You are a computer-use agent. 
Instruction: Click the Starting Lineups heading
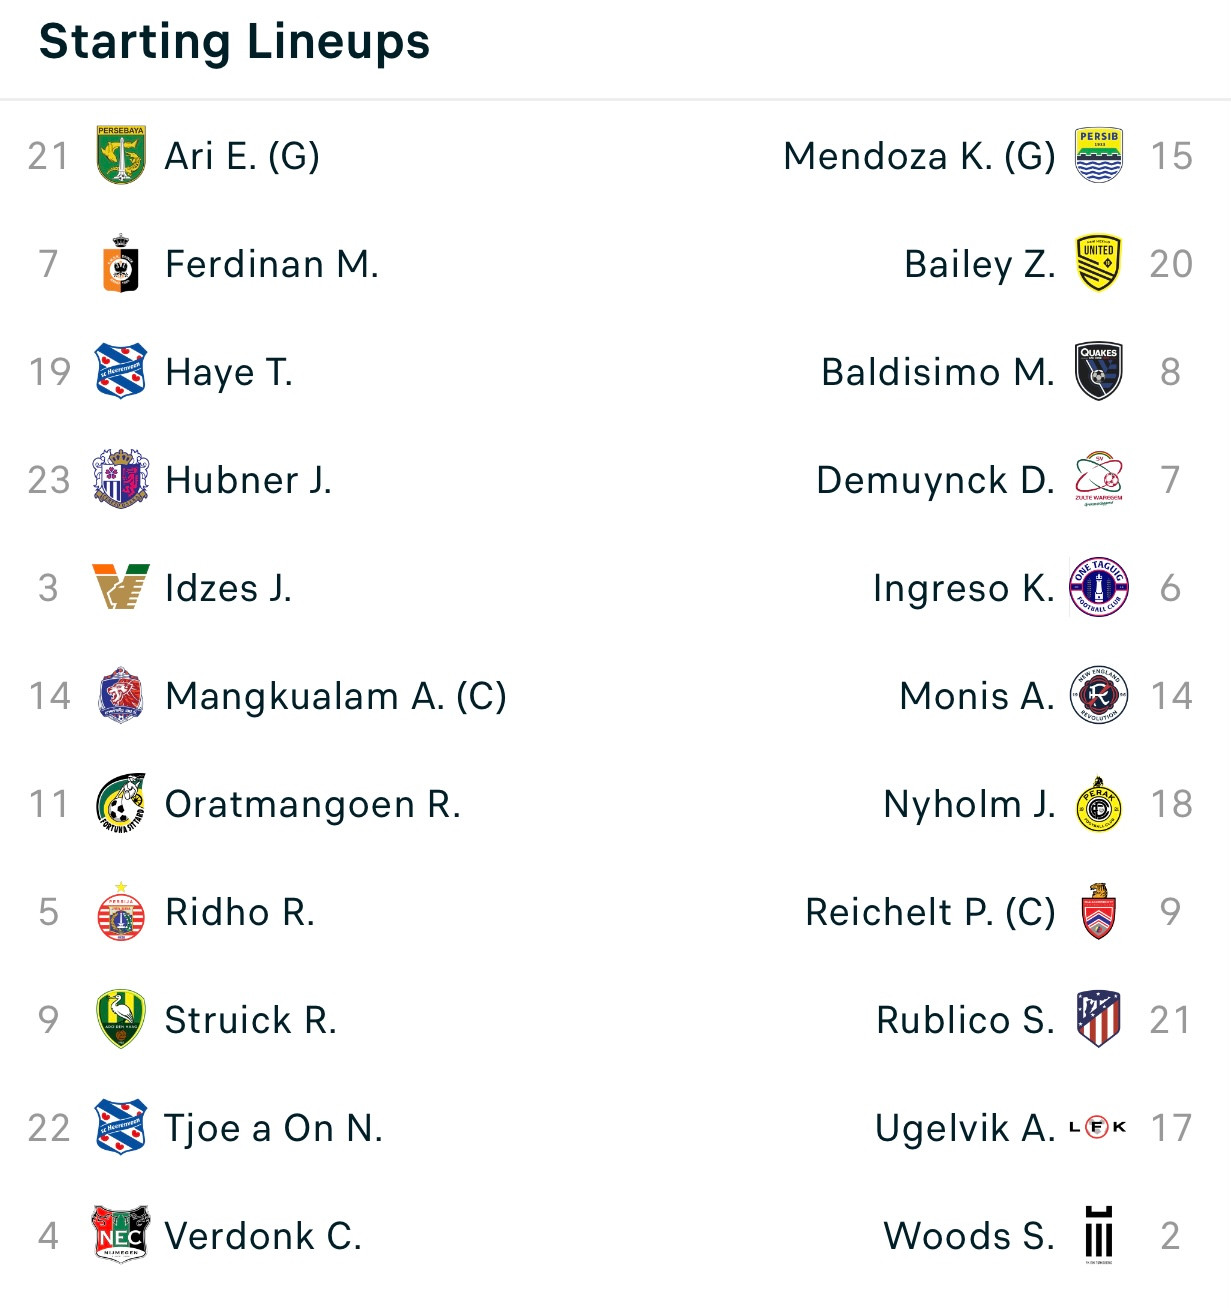pos(234,42)
